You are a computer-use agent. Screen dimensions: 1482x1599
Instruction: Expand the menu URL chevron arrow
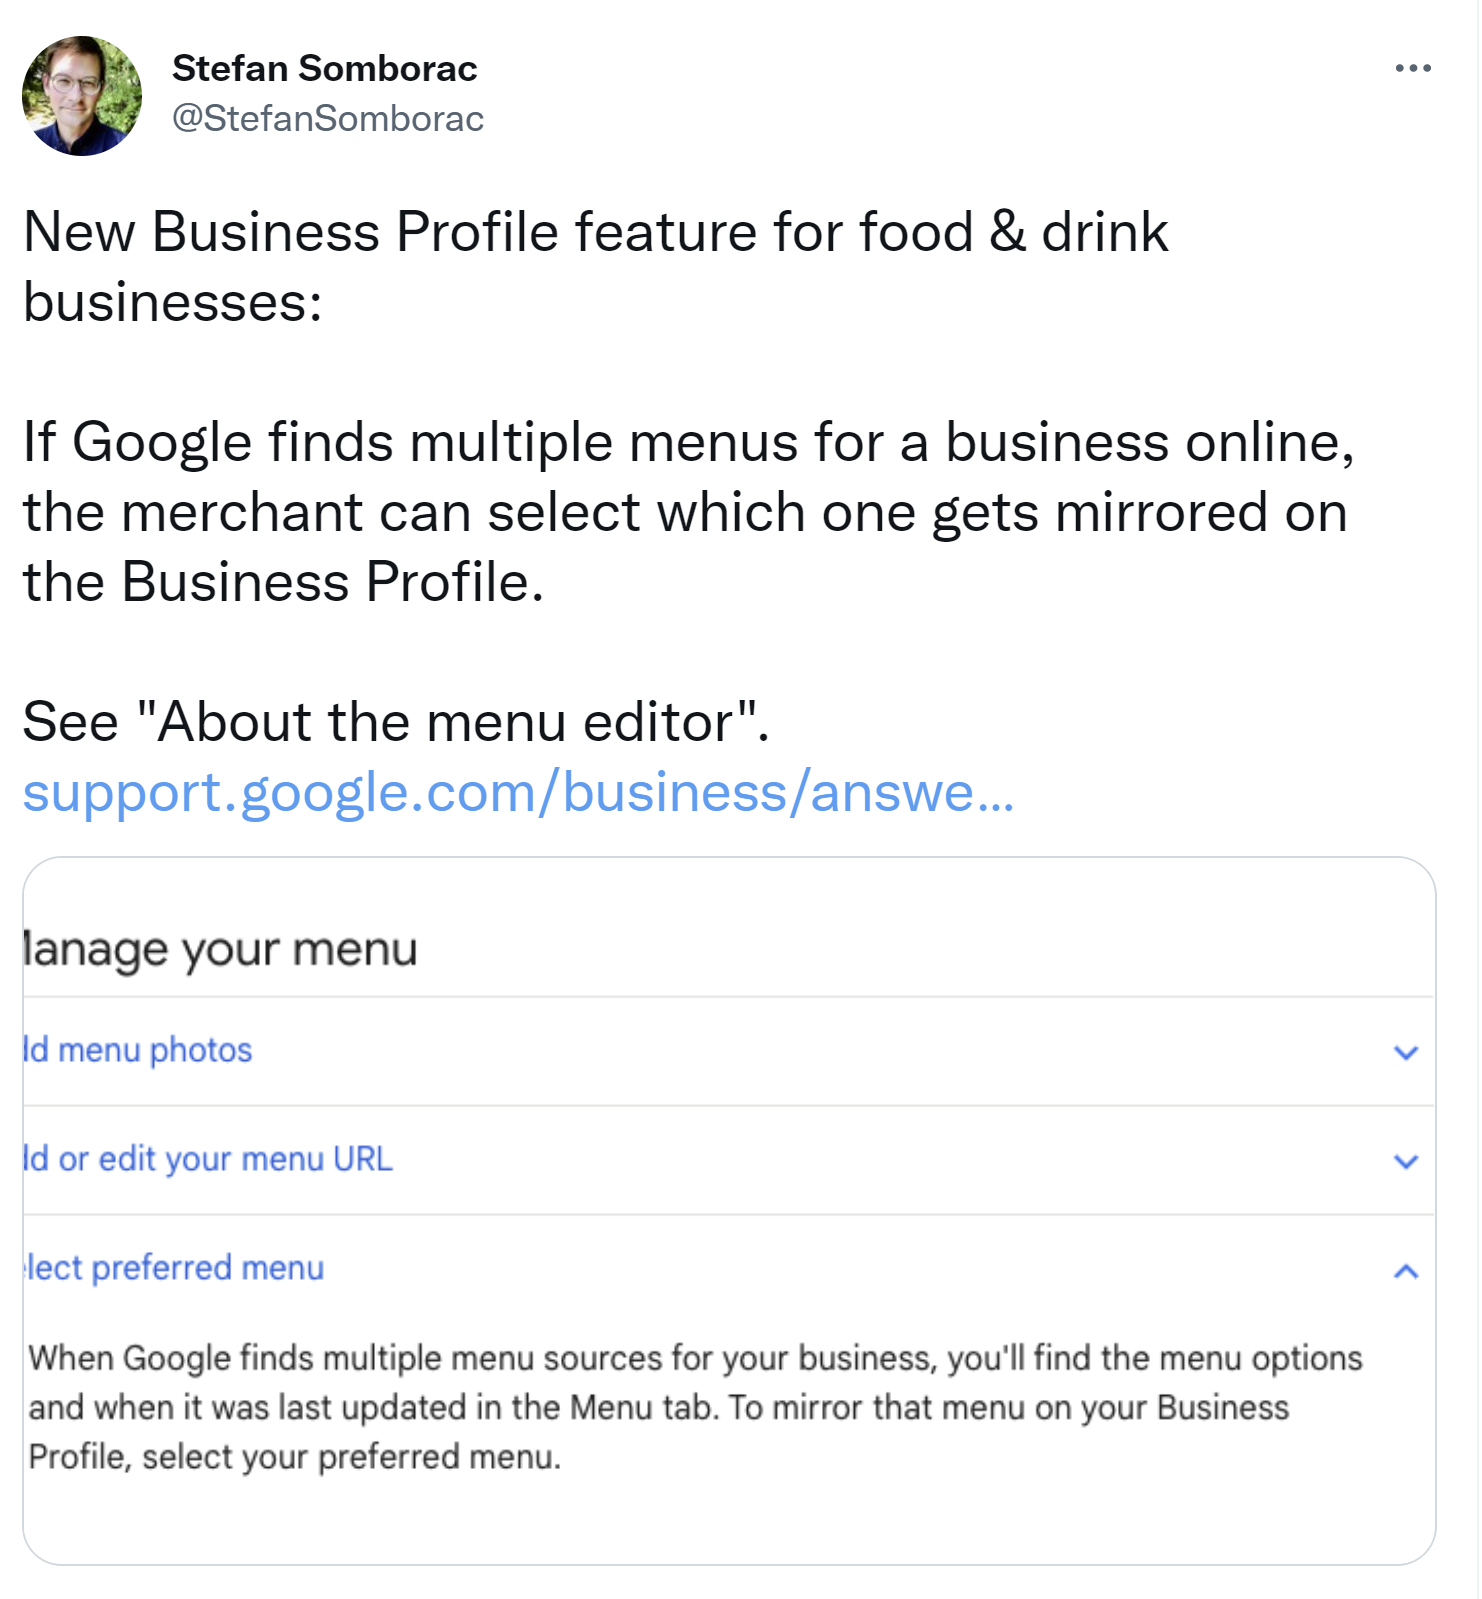[x=1405, y=1161]
